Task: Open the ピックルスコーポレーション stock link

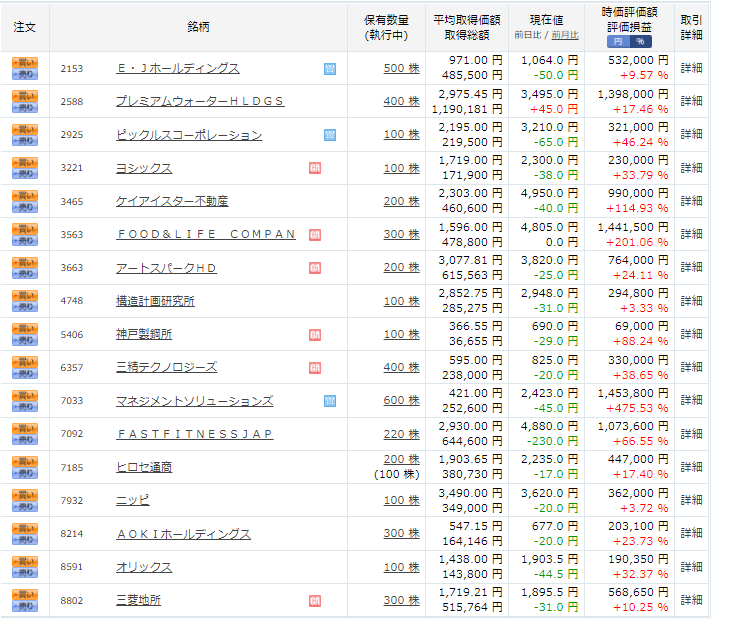Action: pyautogui.click(x=189, y=135)
